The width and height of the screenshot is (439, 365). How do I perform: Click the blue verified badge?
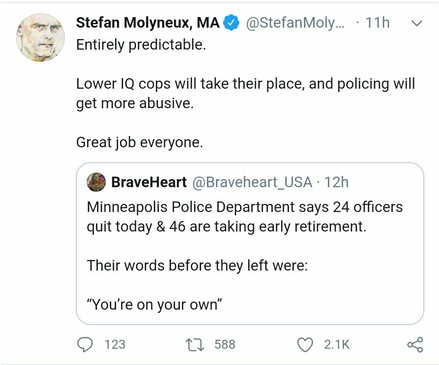click(231, 23)
